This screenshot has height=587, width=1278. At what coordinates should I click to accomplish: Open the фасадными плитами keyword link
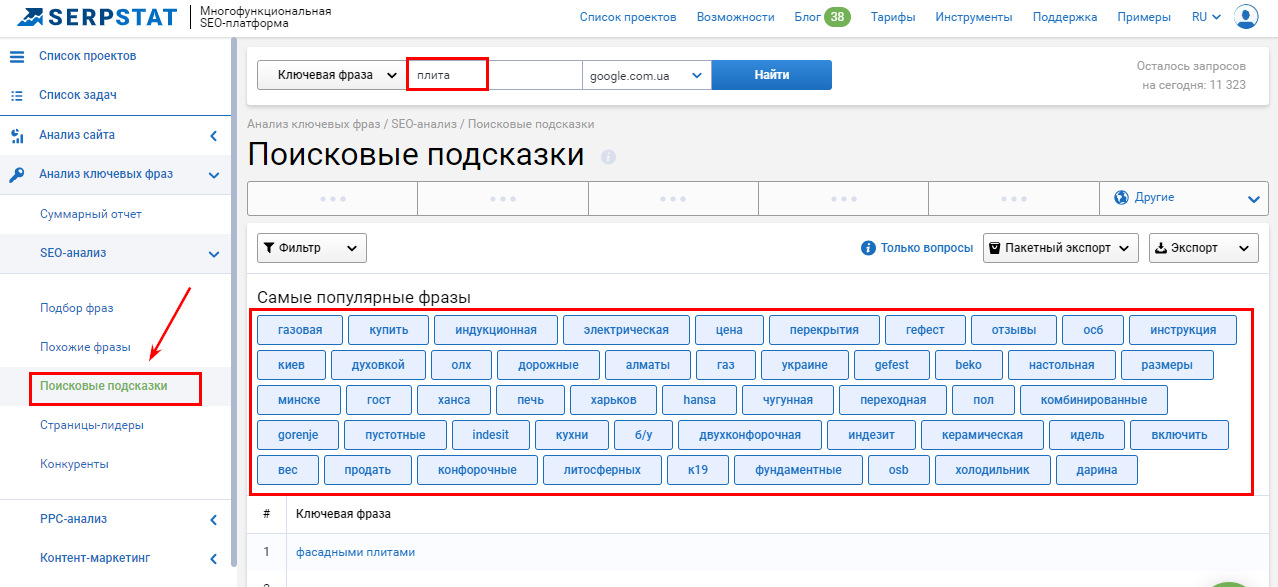355,552
